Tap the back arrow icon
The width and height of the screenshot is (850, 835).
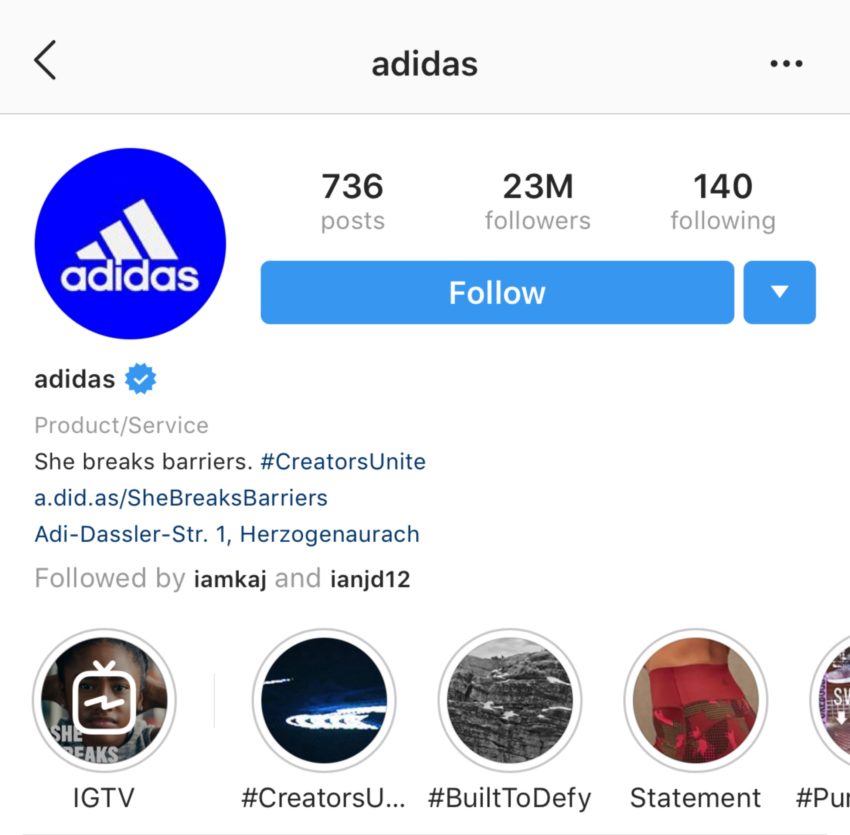point(45,62)
